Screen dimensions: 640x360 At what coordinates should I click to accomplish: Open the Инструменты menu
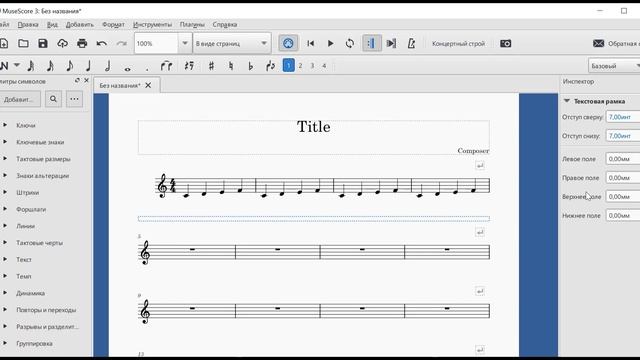tap(152, 24)
